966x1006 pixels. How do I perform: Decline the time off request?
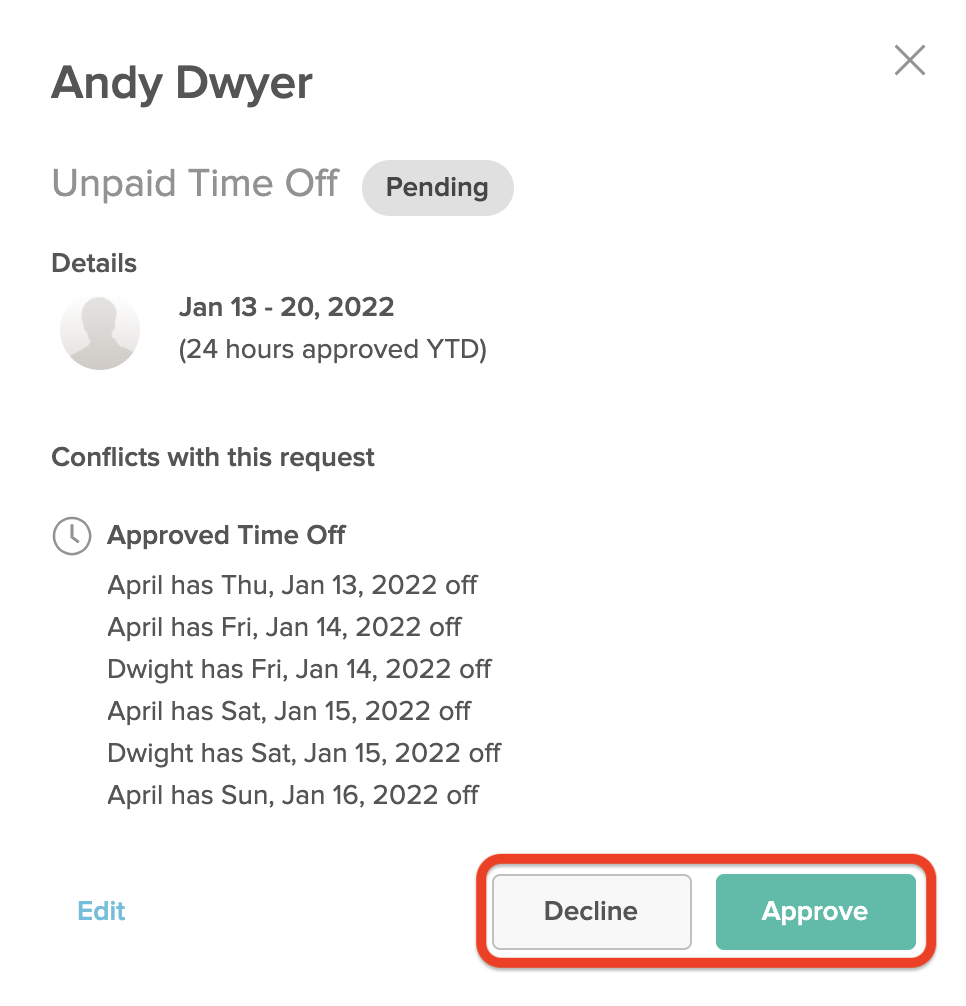point(591,911)
